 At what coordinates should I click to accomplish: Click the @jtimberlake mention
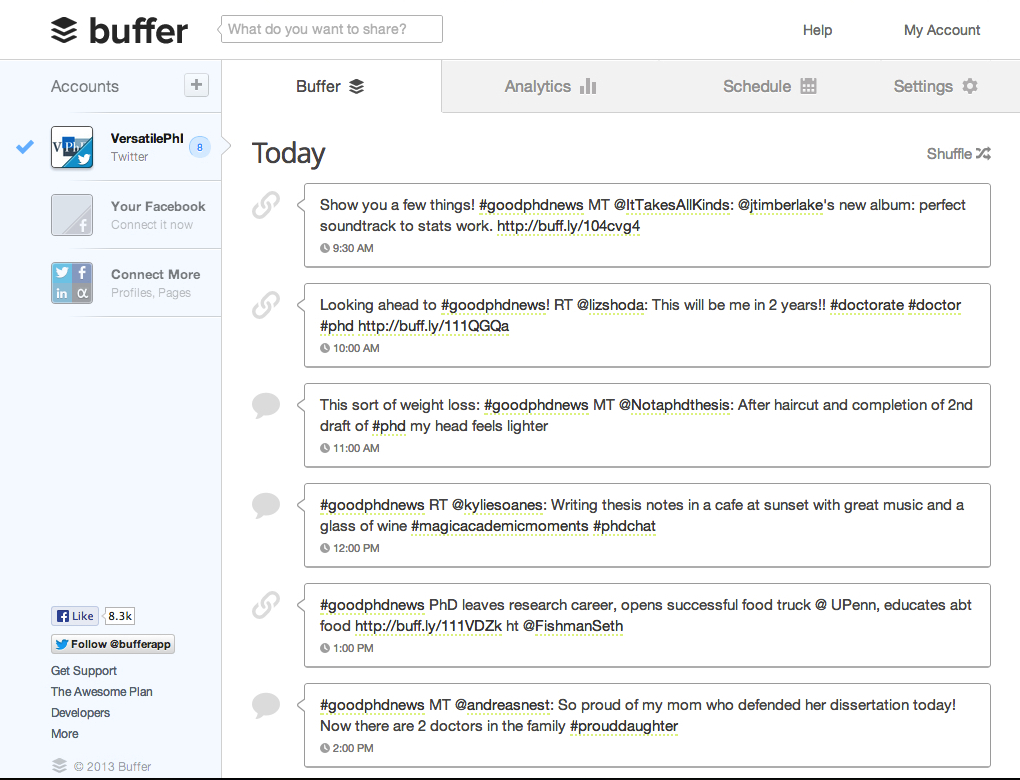(x=780, y=205)
